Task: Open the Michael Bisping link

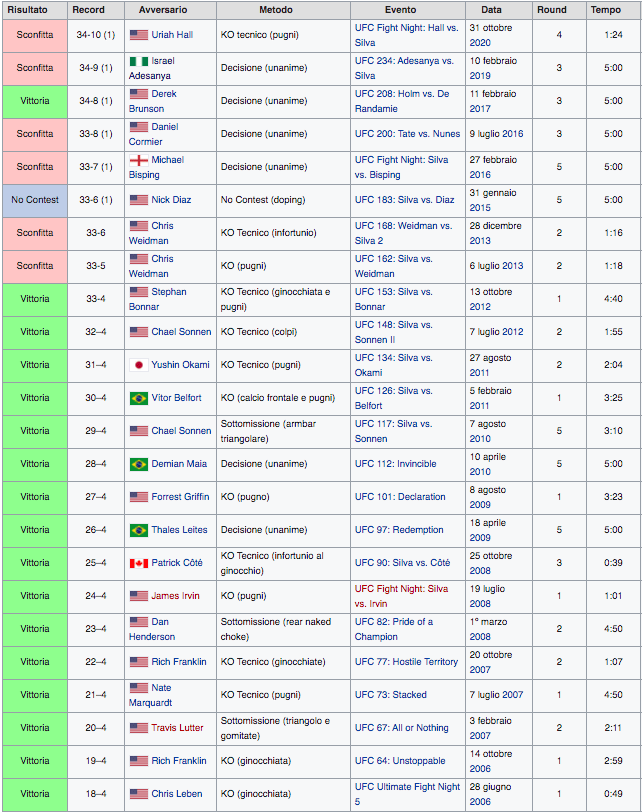Action: [156, 167]
